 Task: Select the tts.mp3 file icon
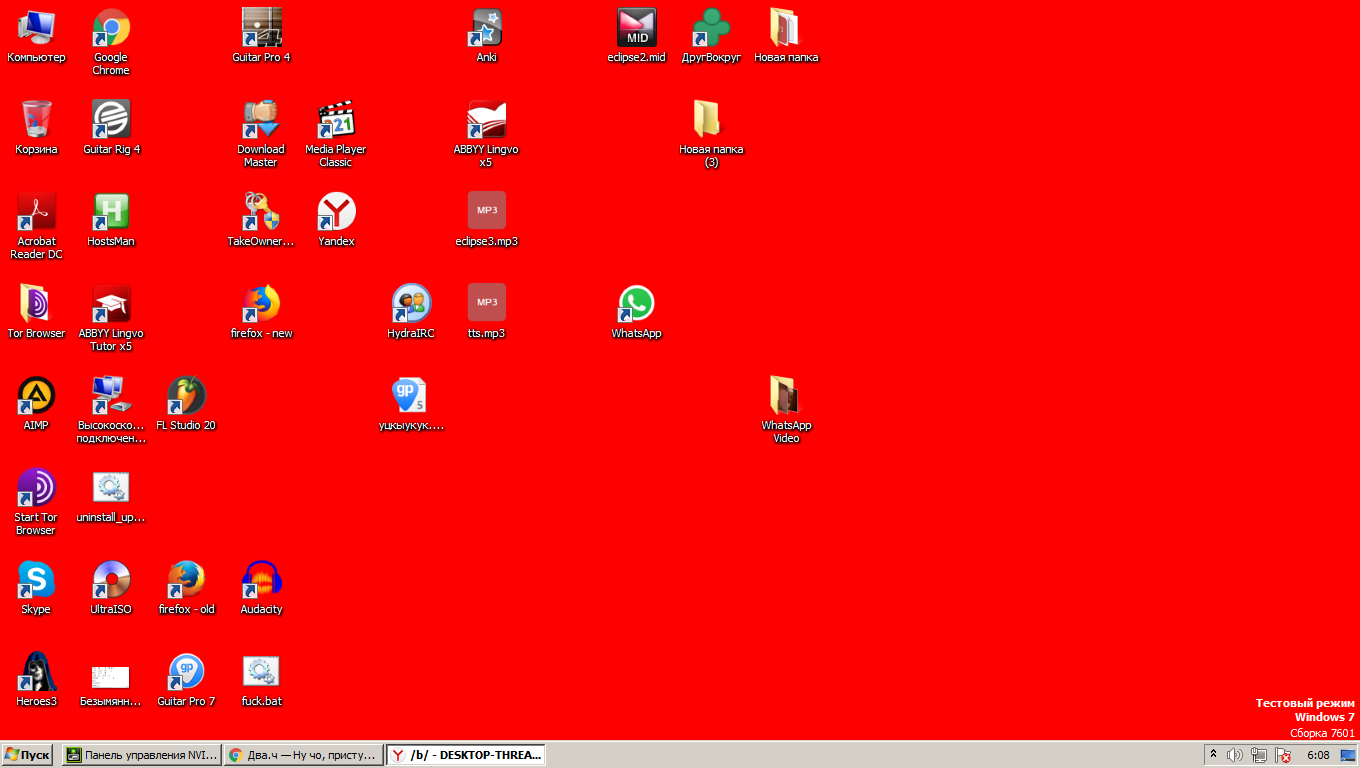tap(486, 304)
